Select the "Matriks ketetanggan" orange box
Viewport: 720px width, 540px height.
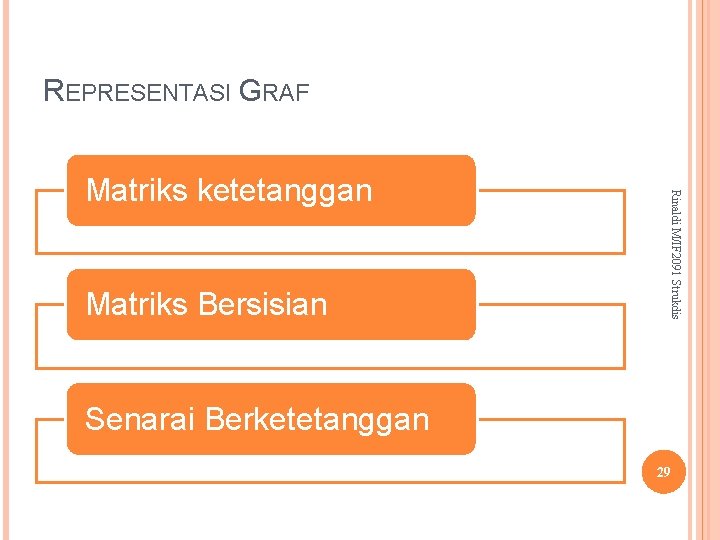tap(270, 190)
